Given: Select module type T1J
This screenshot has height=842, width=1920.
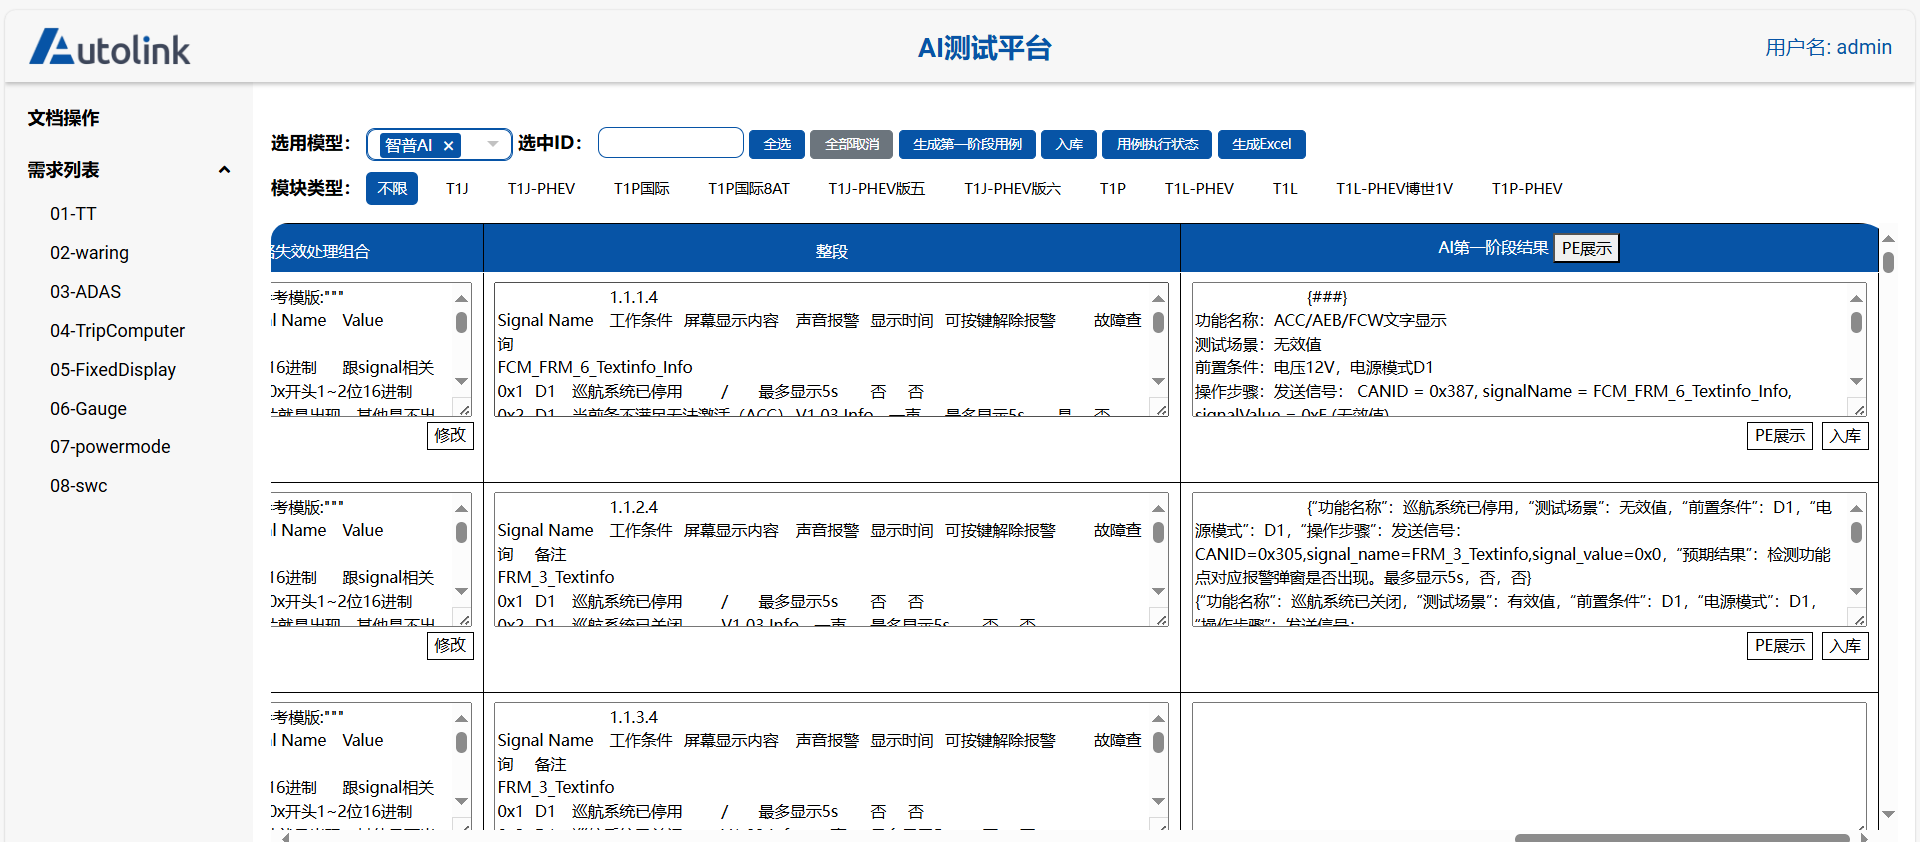Looking at the screenshot, I should click(x=457, y=188).
